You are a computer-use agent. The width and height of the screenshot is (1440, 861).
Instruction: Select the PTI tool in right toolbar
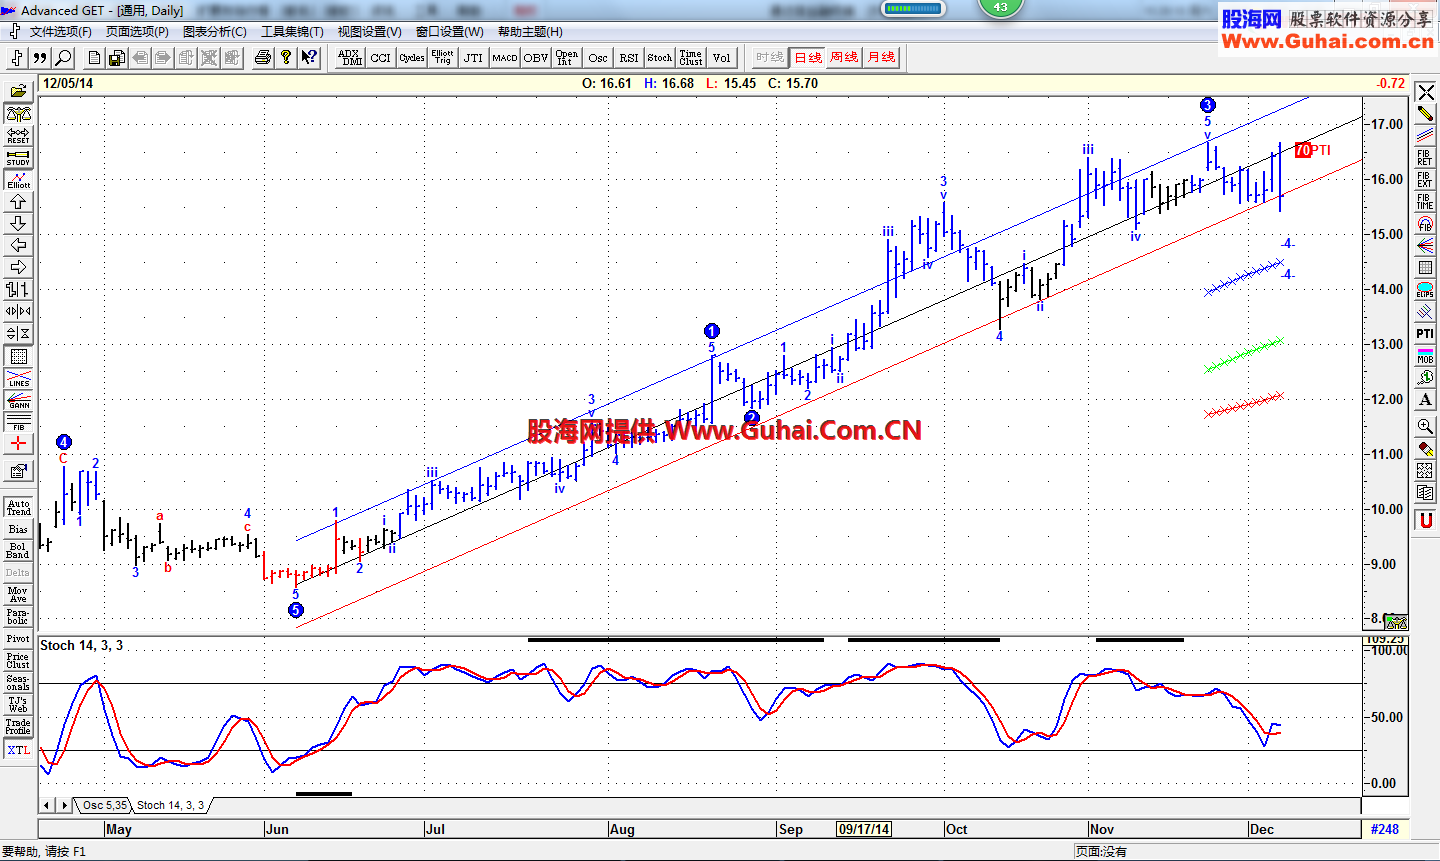[x=1425, y=333]
